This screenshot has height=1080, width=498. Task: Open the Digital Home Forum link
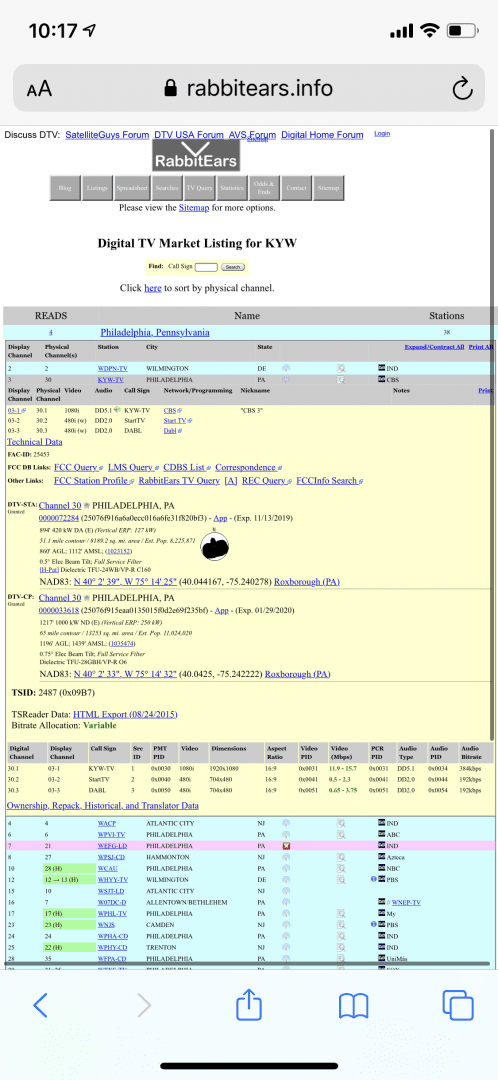click(x=322, y=135)
